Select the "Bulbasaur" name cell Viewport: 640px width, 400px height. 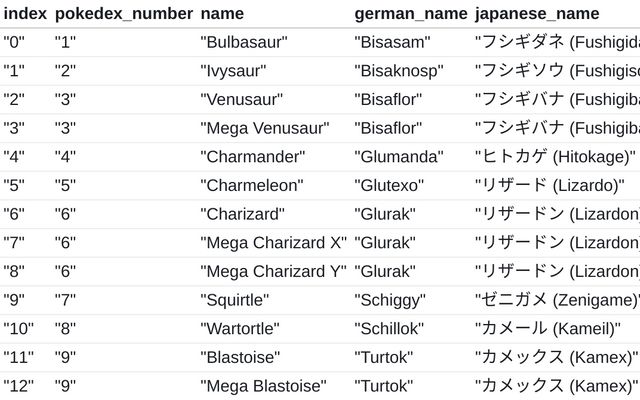tap(244, 42)
